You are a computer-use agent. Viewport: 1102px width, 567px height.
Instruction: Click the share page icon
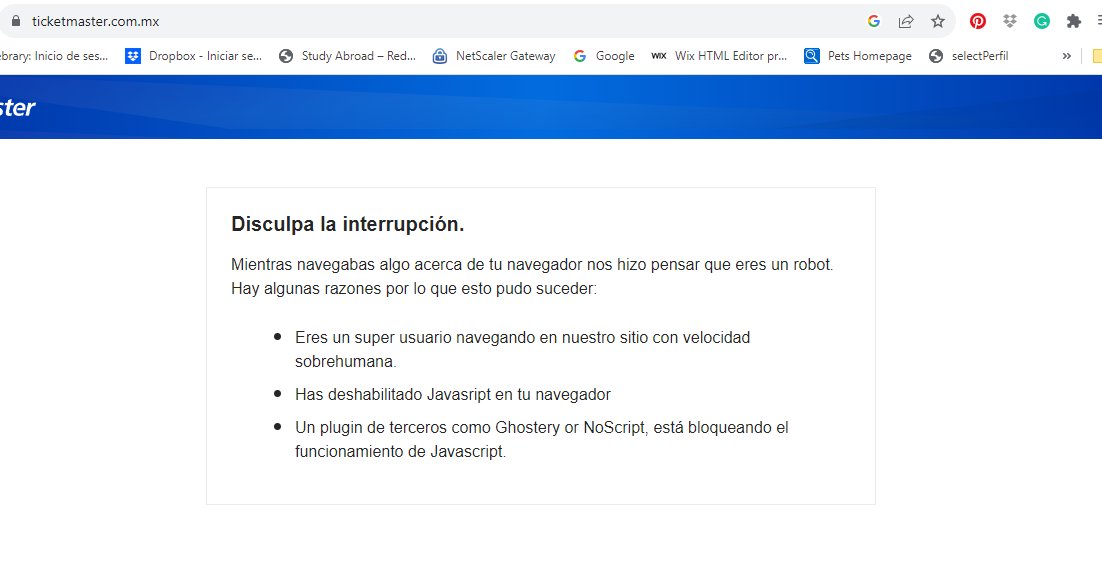coord(906,21)
